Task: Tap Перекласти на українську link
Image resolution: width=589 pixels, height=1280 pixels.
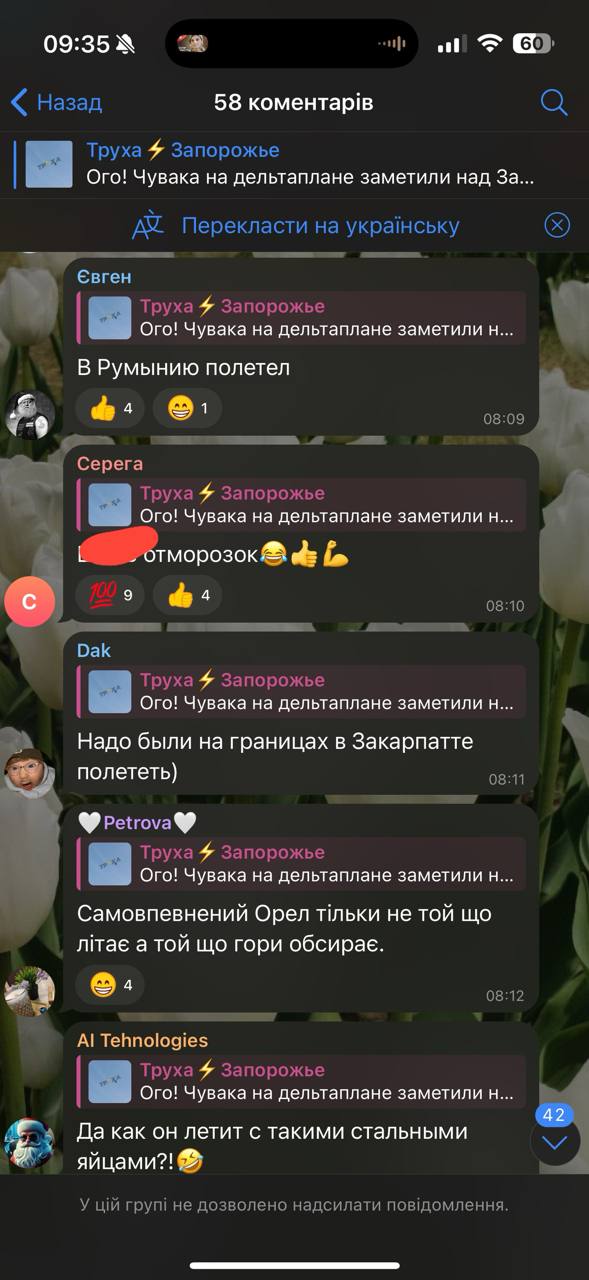Action: pyautogui.click(x=320, y=225)
